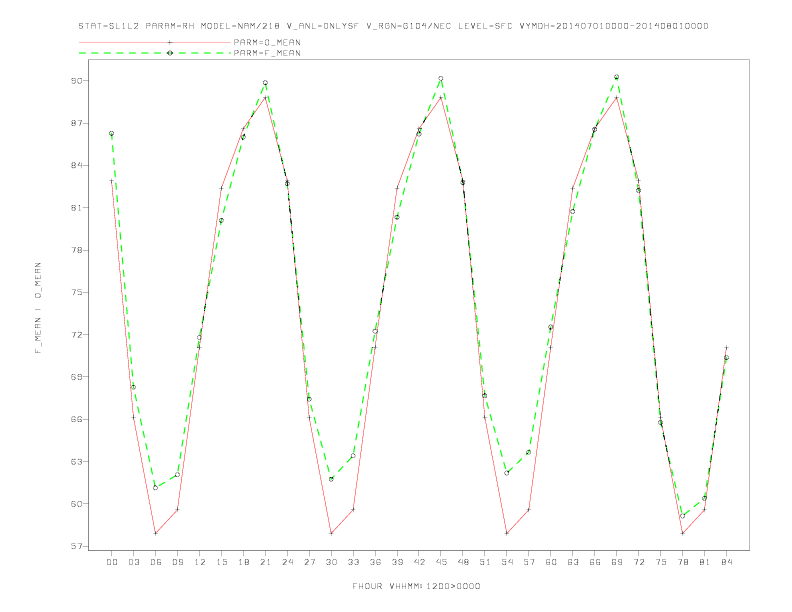Click the x-axis forecast hour label 72
792x612 pixels.
pyautogui.click(x=638, y=562)
